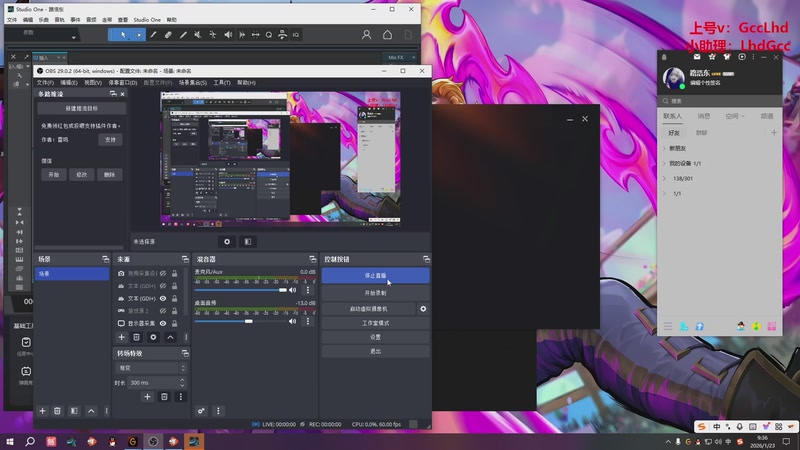Image resolution: width=800 pixels, height=450 pixels.
Task: Click the OBS preview canvas thumbnail
Action: click(x=280, y=158)
